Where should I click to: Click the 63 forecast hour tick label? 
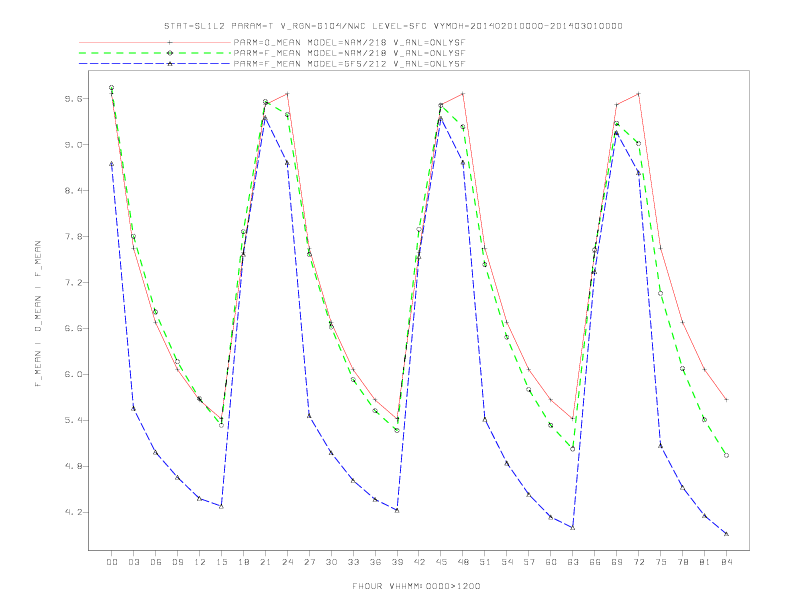pos(573,562)
